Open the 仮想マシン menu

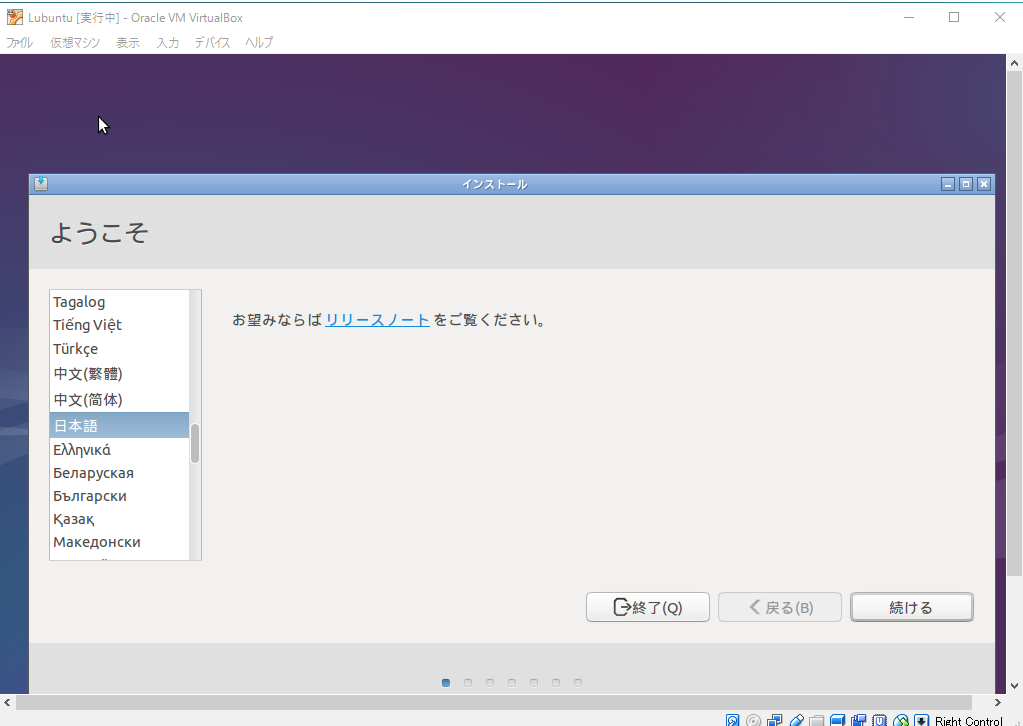pyautogui.click(x=75, y=42)
